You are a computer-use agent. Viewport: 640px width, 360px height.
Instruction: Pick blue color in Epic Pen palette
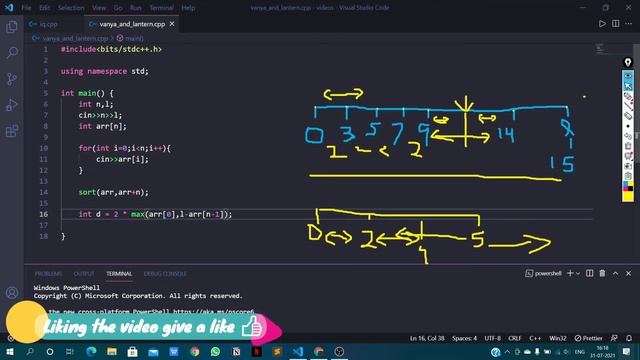[x=626, y=183]
